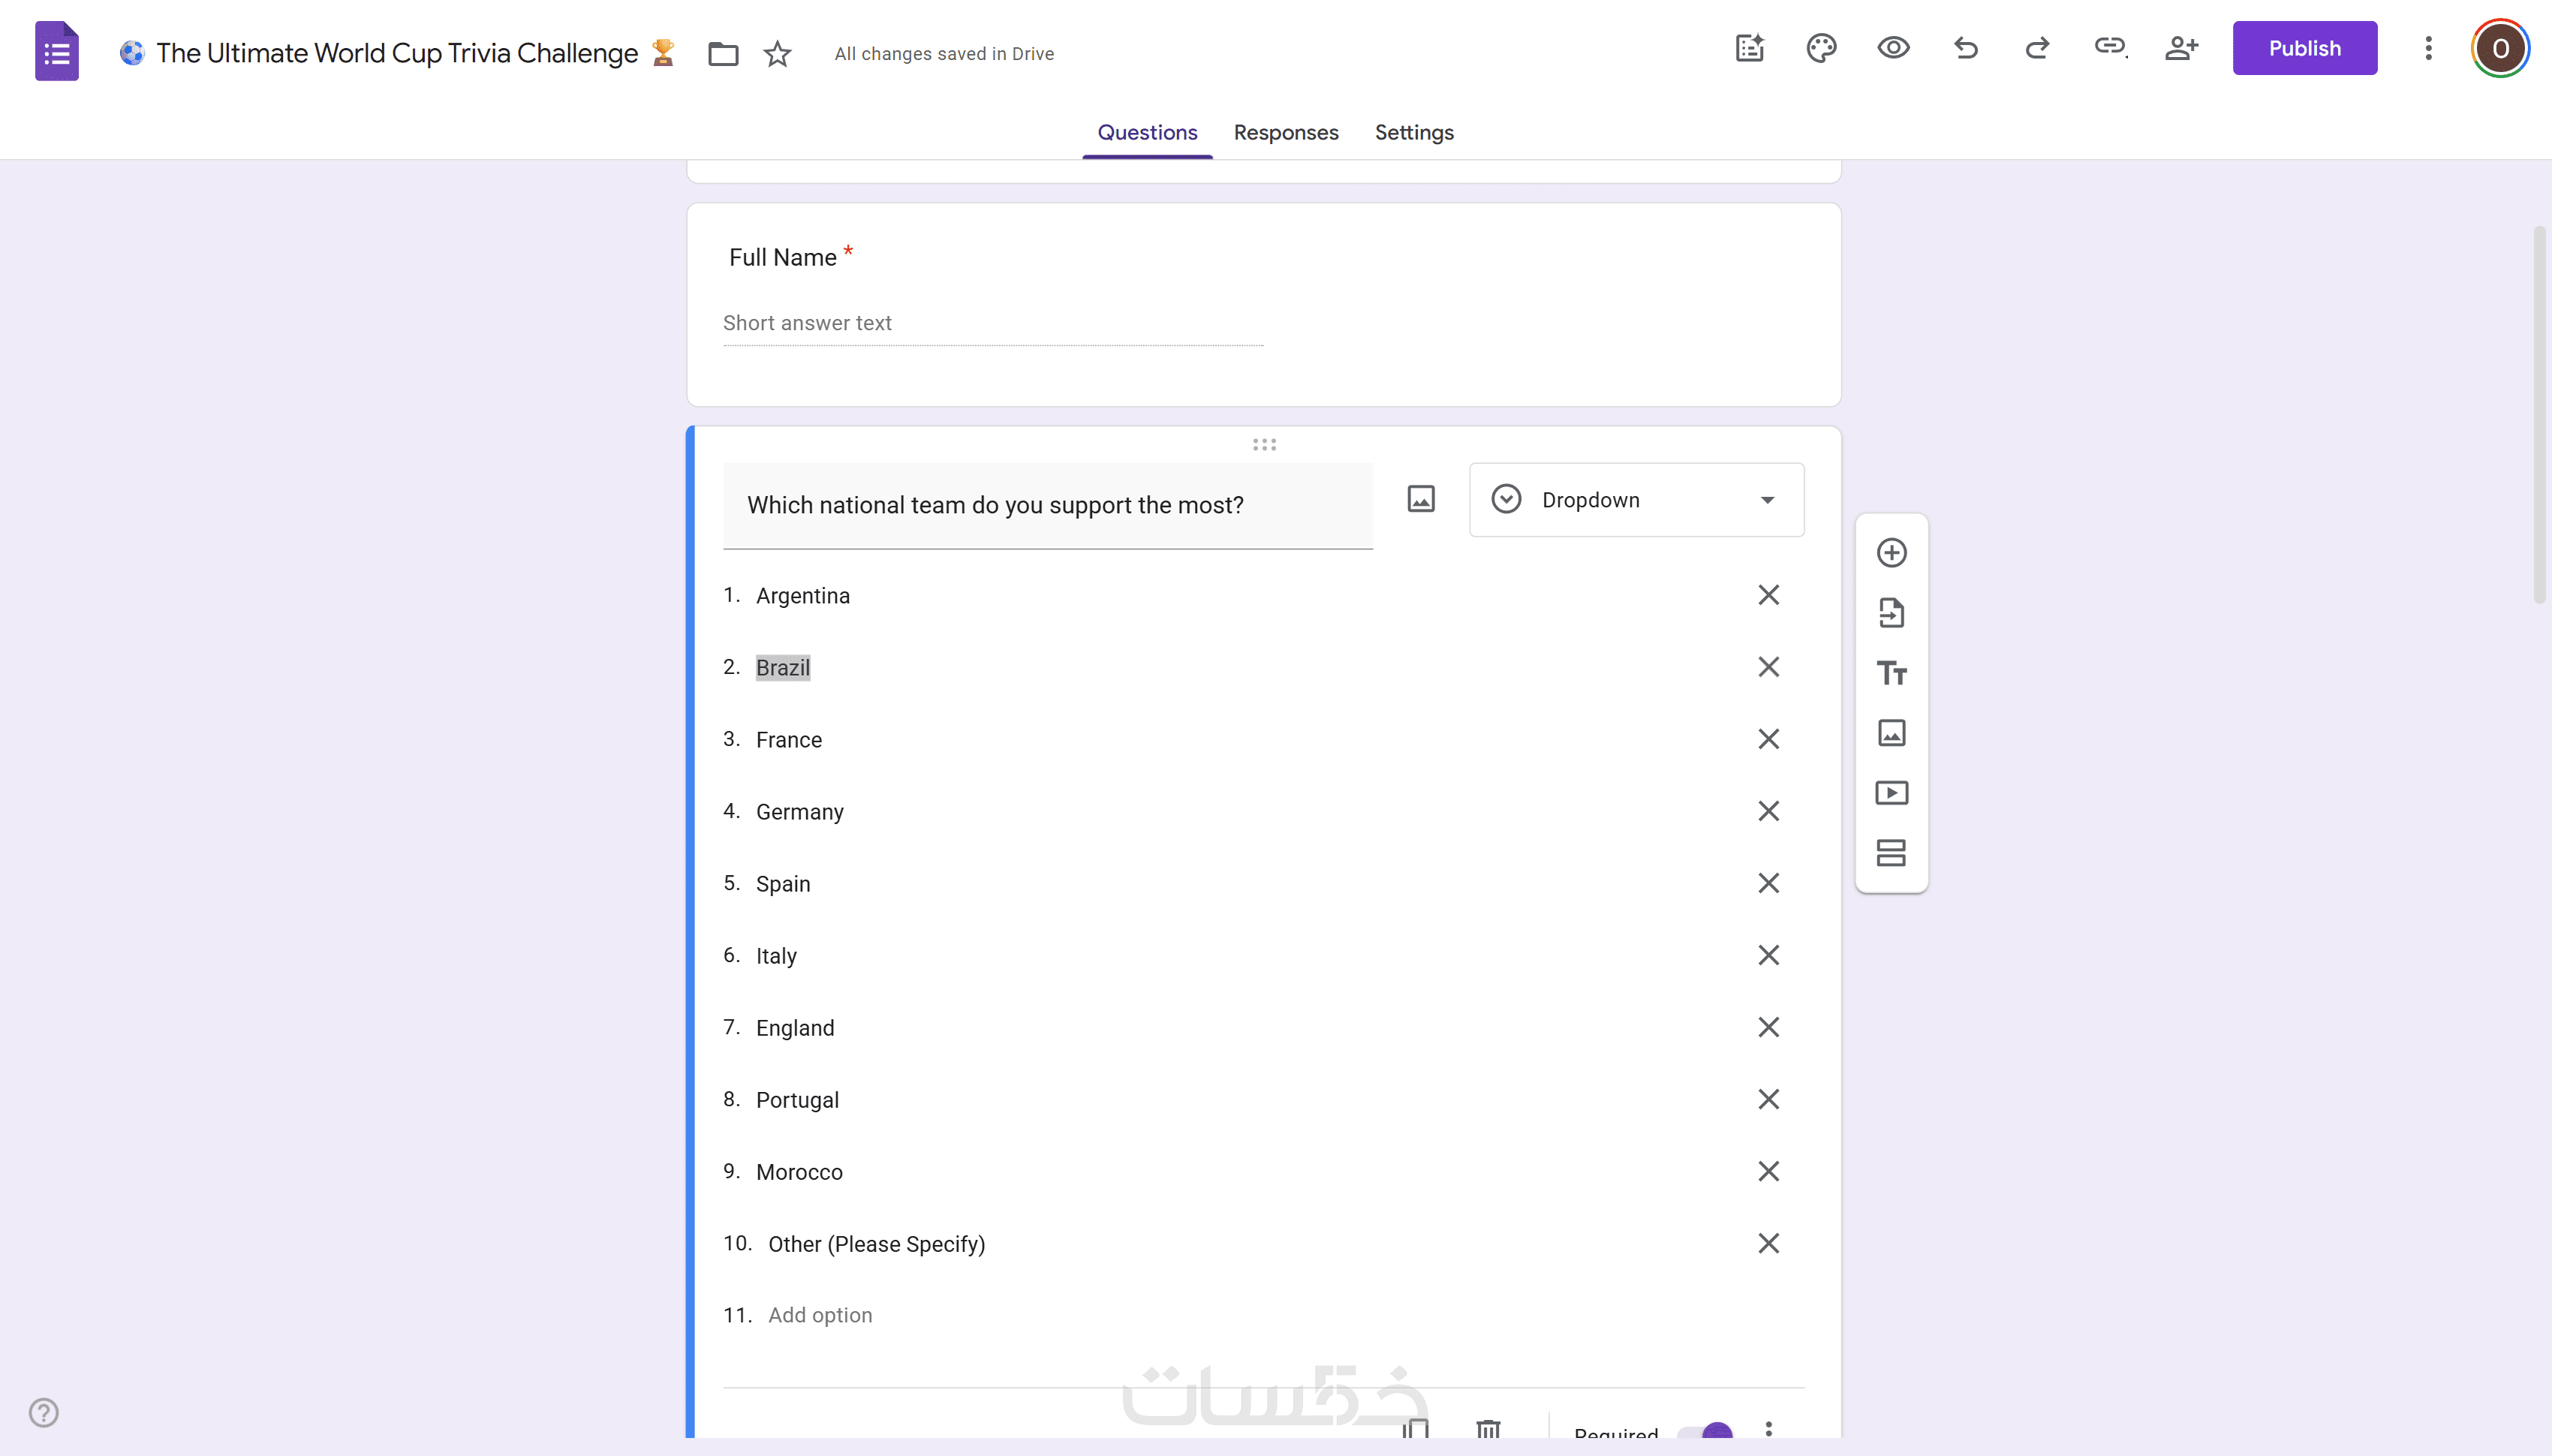
Task: Click the page's vertical scrollbar
Action: click(2540, 414)
